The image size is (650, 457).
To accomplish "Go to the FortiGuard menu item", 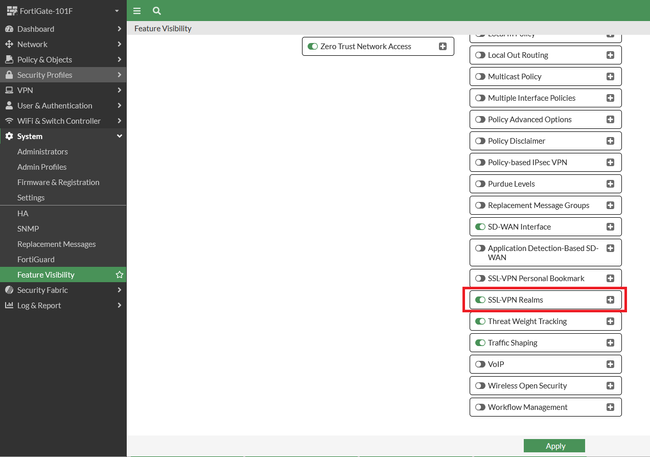I will tap(36, 260).
